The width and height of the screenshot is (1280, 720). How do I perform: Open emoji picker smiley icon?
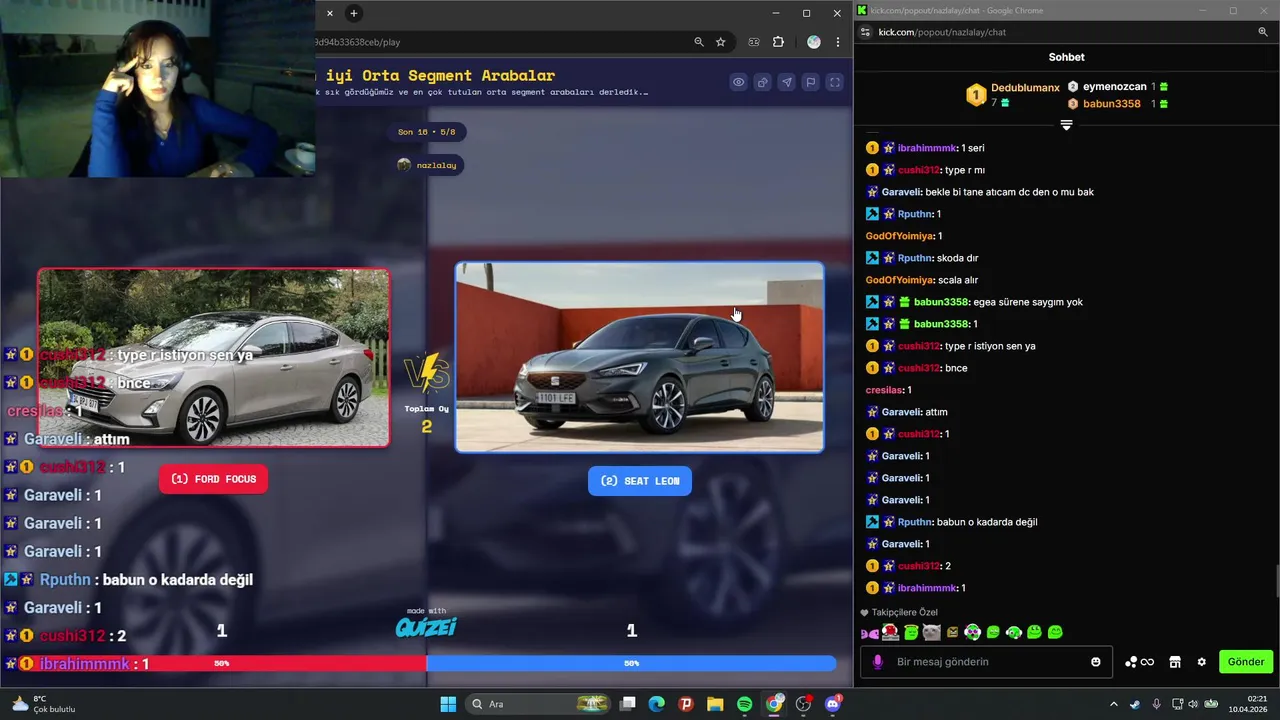(x=1096, y=662)
